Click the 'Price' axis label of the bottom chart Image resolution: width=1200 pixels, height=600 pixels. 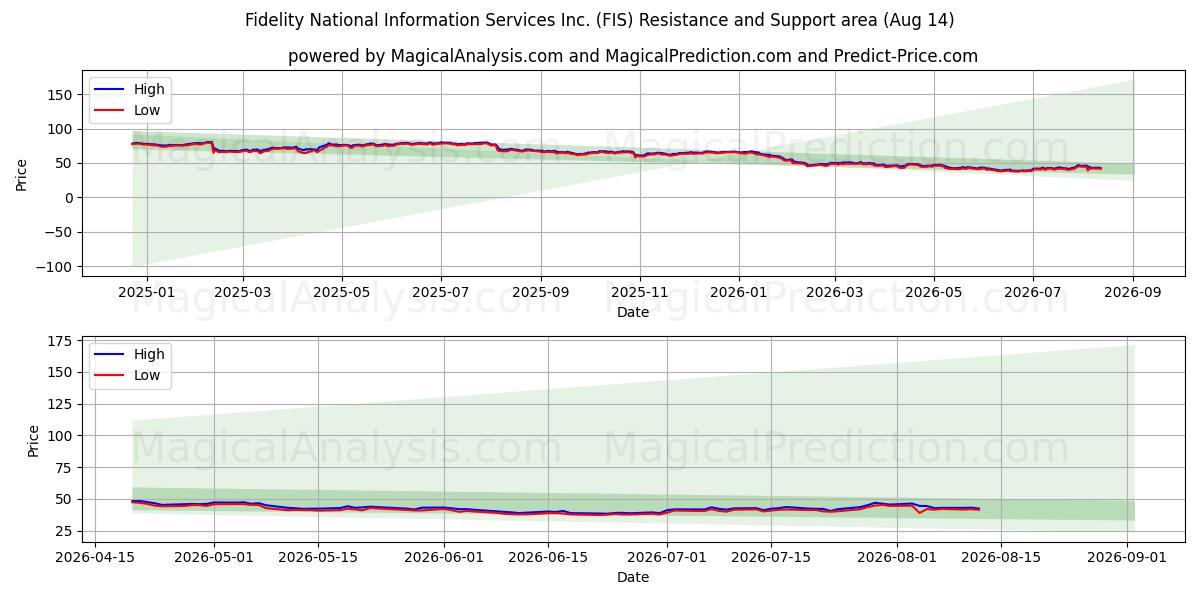pos(34,441)
